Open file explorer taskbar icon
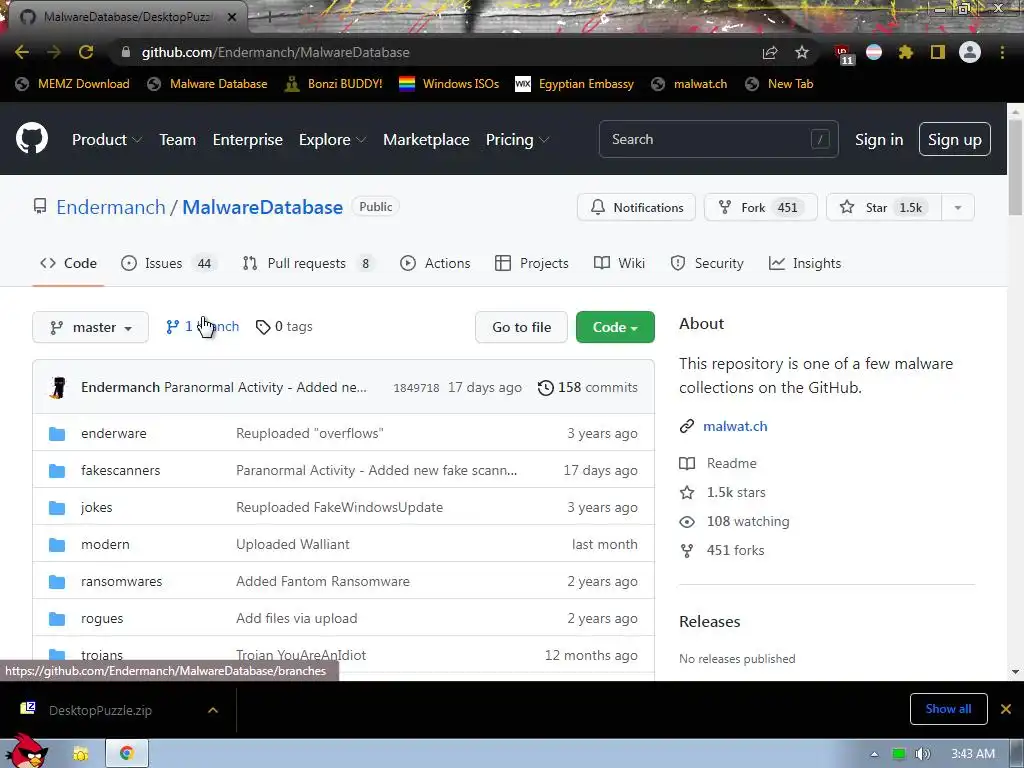 pyautogui.click(x=80, y=754)
